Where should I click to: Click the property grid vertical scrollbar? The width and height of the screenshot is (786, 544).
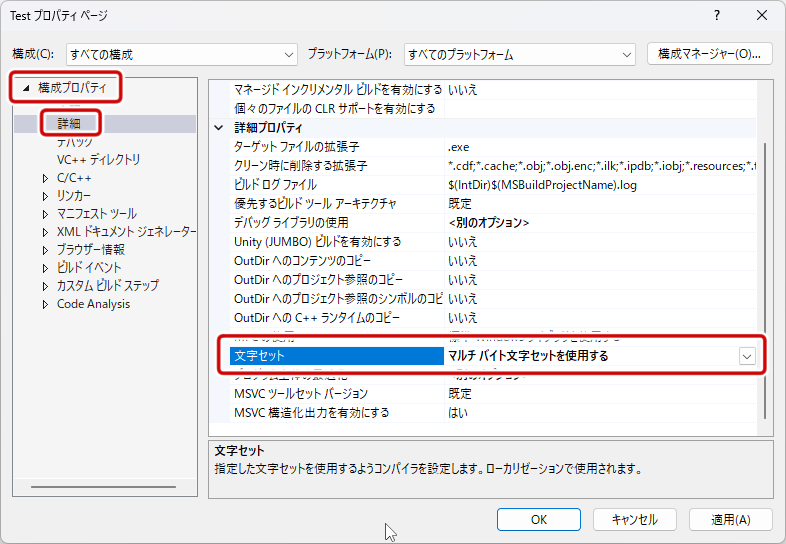pyautogui.click(x=765, y=281)
